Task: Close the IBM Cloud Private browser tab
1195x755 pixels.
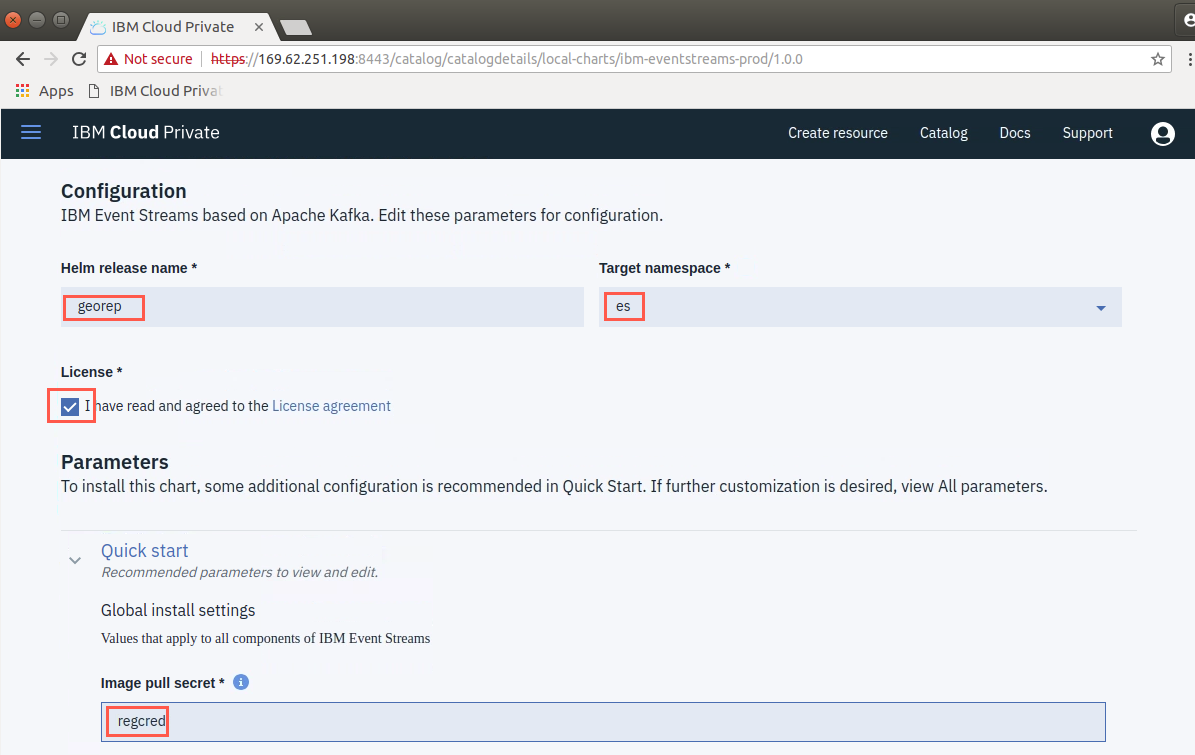Action: click(259, 27)
